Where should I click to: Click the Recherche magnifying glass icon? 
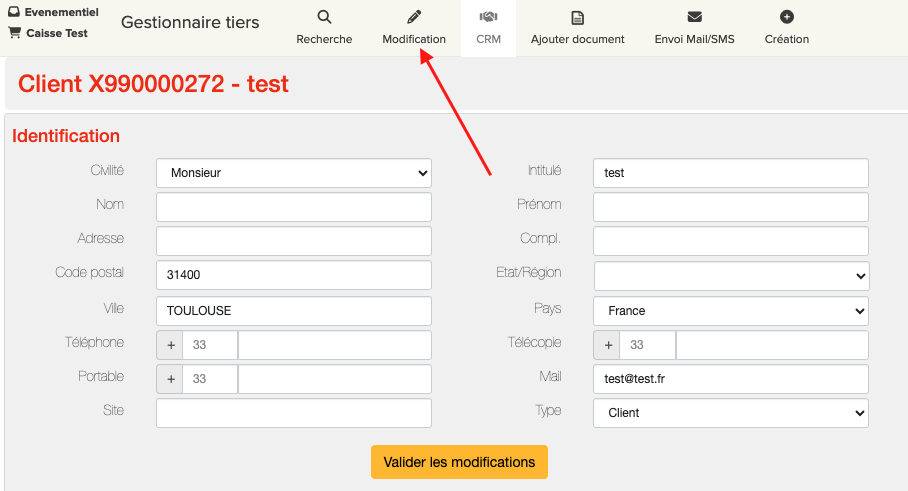point(324,17)
